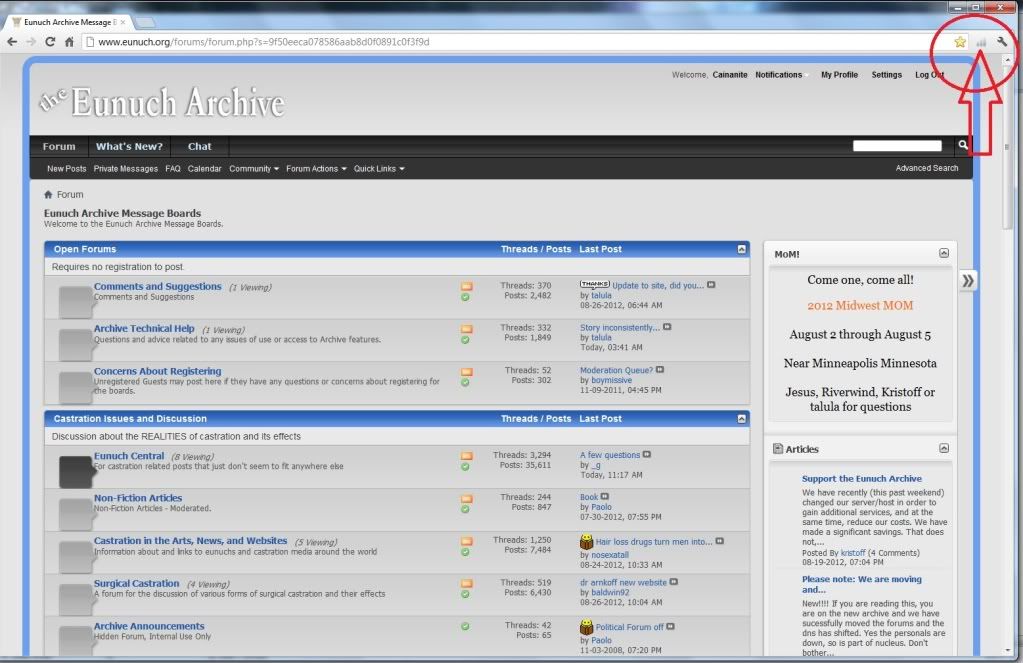Click the house icon next to Forum breadcrumb
Screen dimensions: 1023x663
tap(48, 195)
